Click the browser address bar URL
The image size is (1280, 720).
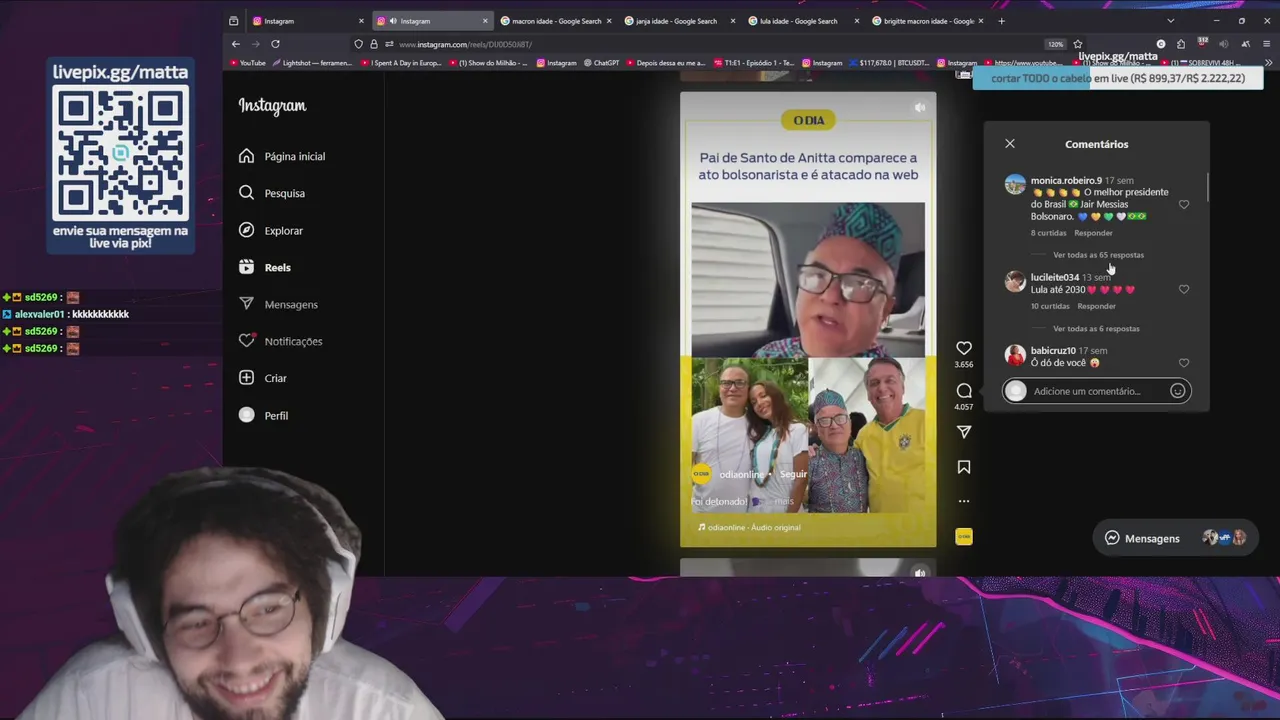pyautogui.click(x=465, y=44)
